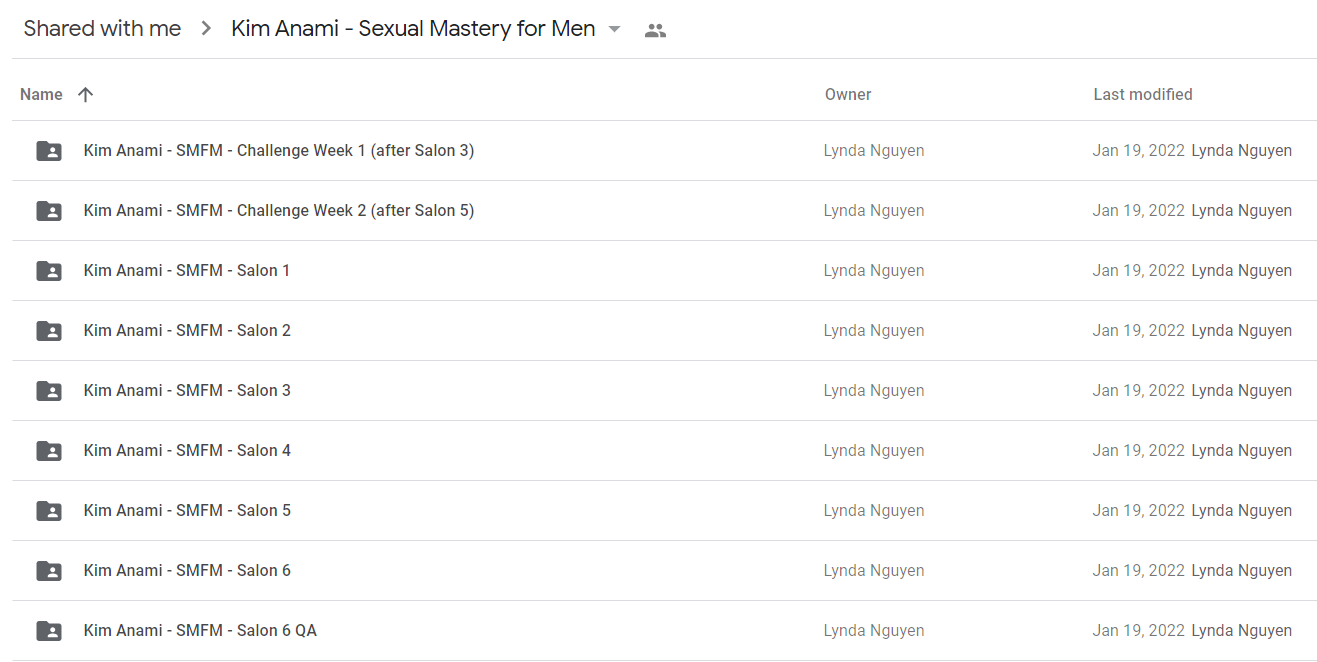The height and width of the screenshot is (662, 1317).
Task: Click the shared folder icon for Salon 6 QA
Action: (48, 631)
